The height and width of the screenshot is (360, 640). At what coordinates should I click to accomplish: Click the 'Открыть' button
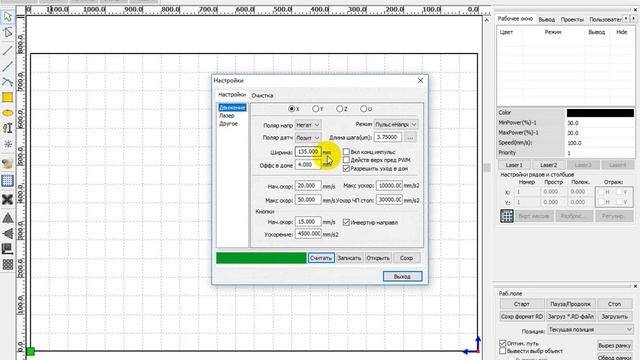(378, 258)
